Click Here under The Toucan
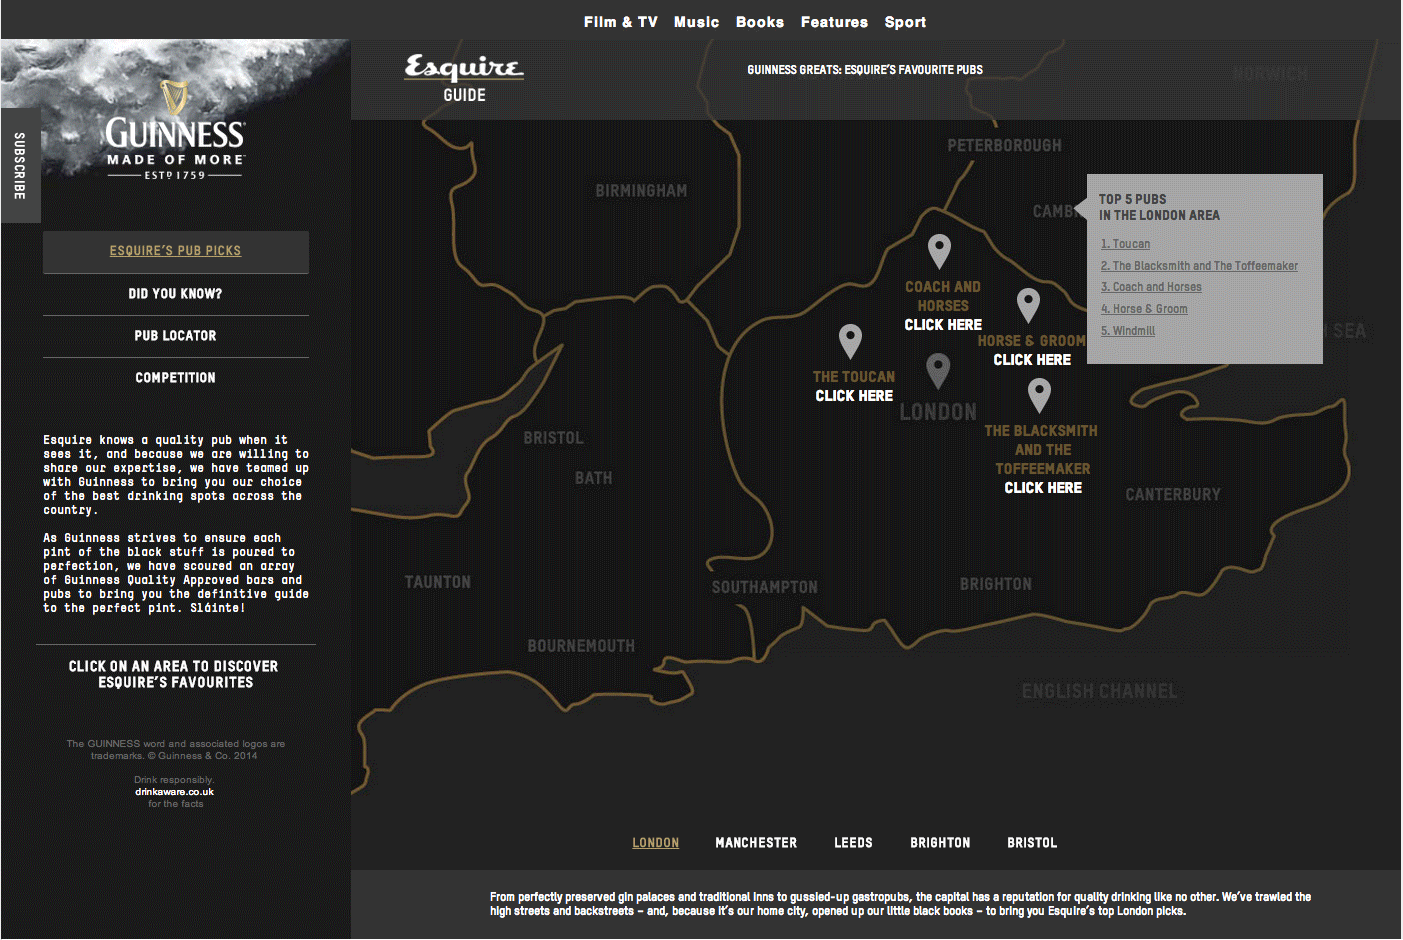 854,396
